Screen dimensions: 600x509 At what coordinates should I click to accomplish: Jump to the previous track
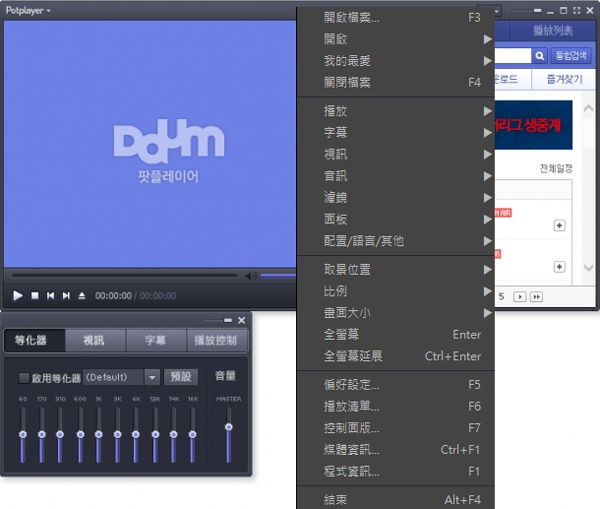pos(50,295)
